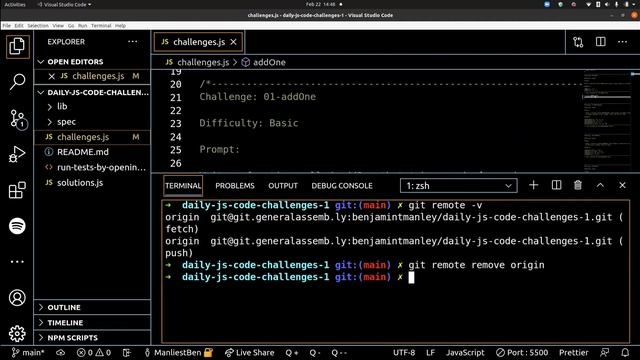Click the cloud publish status bar icon
Screen dimensions: 640x360
click(x=60, y=353)
